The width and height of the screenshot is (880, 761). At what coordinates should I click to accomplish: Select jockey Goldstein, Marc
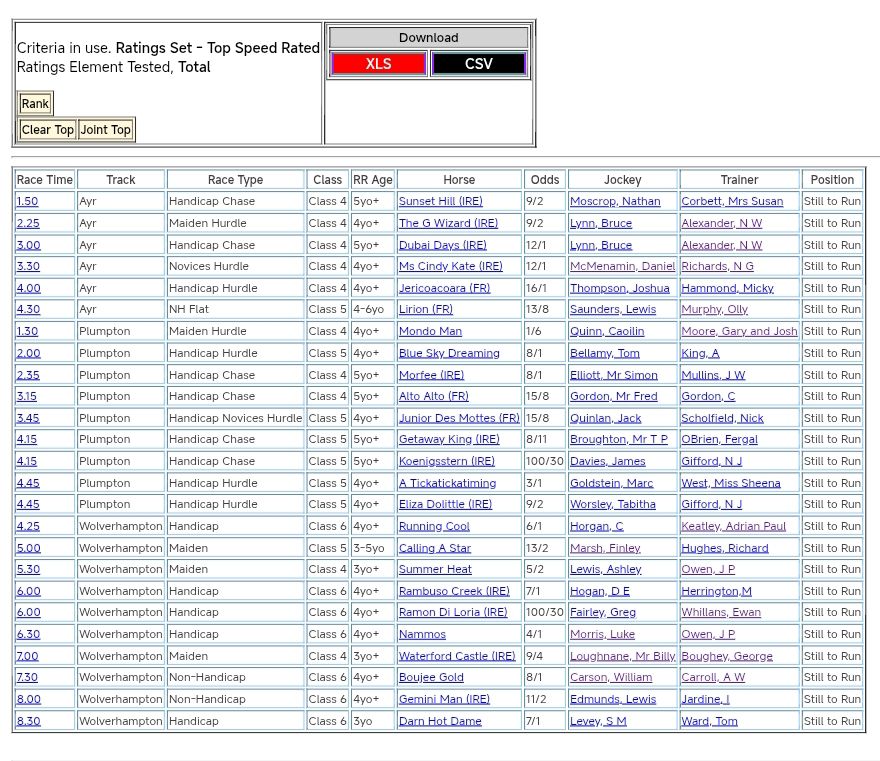click(611, 483)
